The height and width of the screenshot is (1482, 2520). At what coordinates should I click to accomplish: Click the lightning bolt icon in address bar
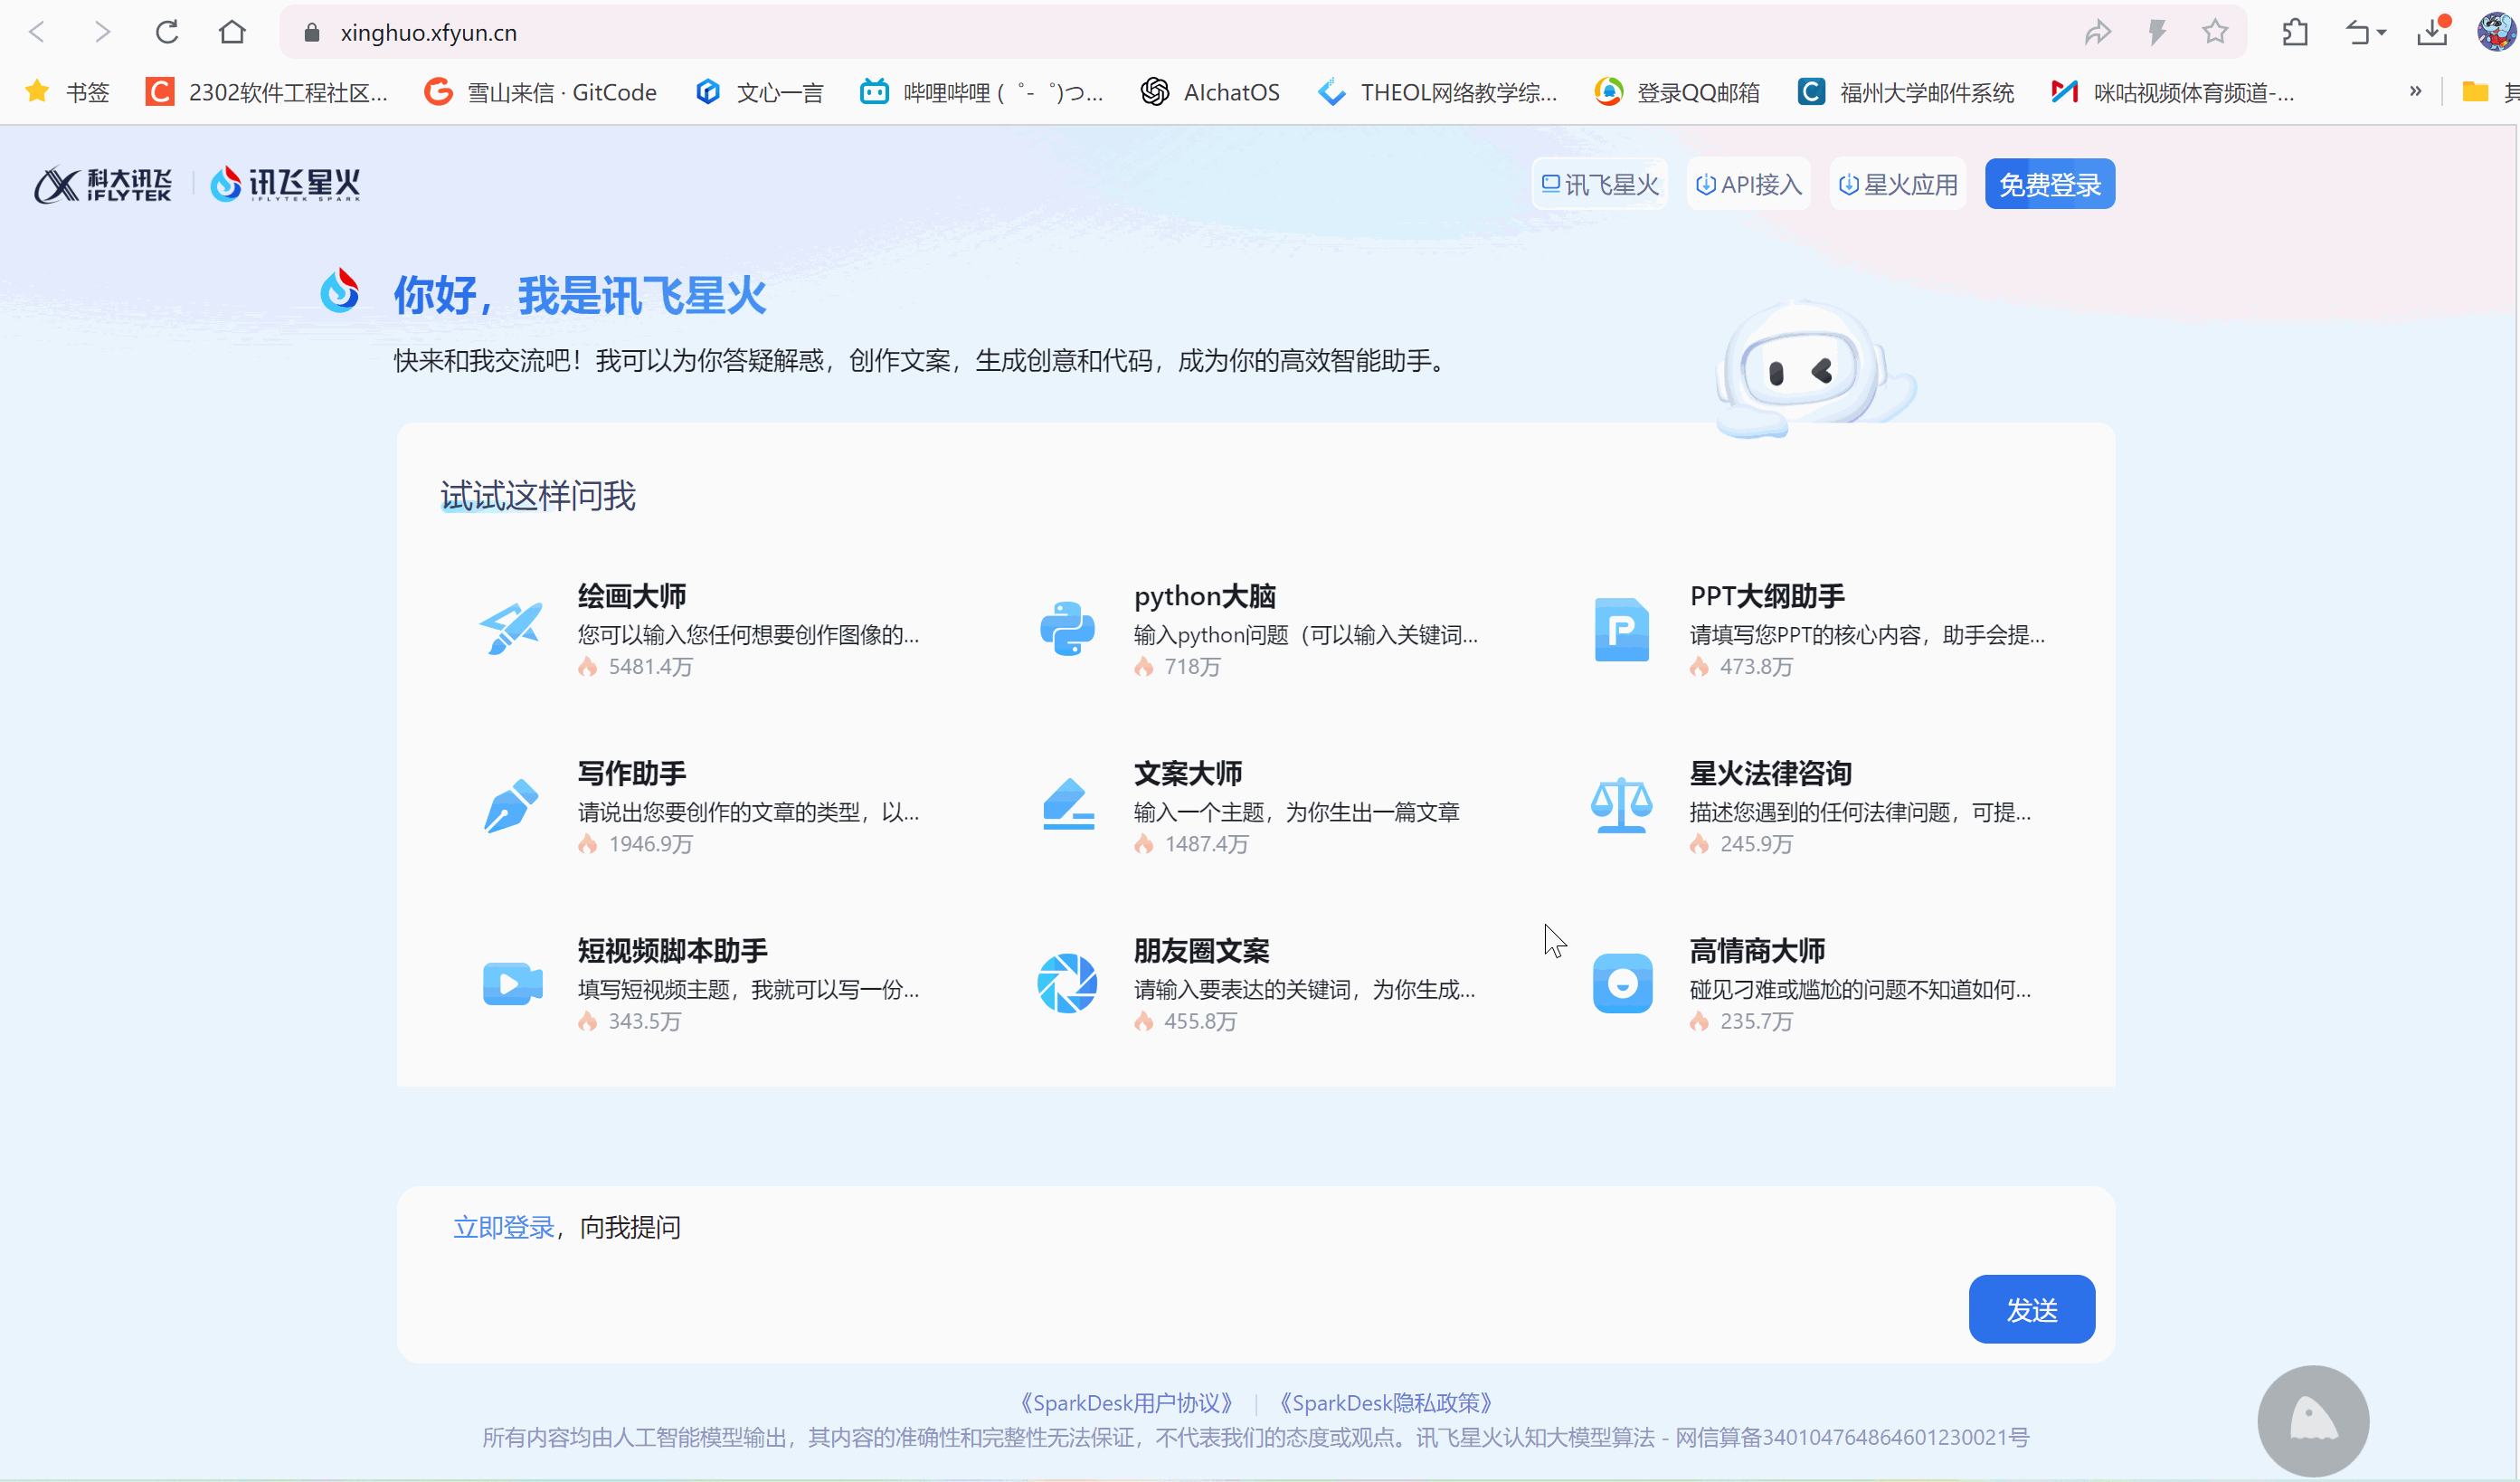tap(2157, 33)
